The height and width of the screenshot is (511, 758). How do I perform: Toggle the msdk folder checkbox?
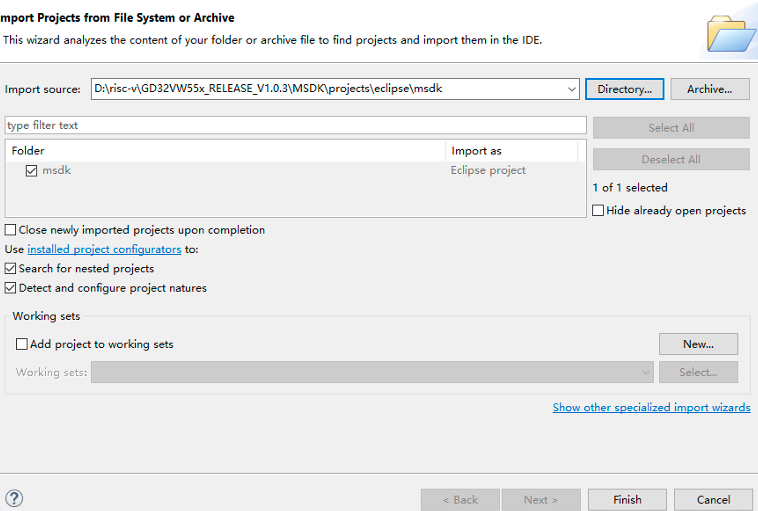pos(31,171)
